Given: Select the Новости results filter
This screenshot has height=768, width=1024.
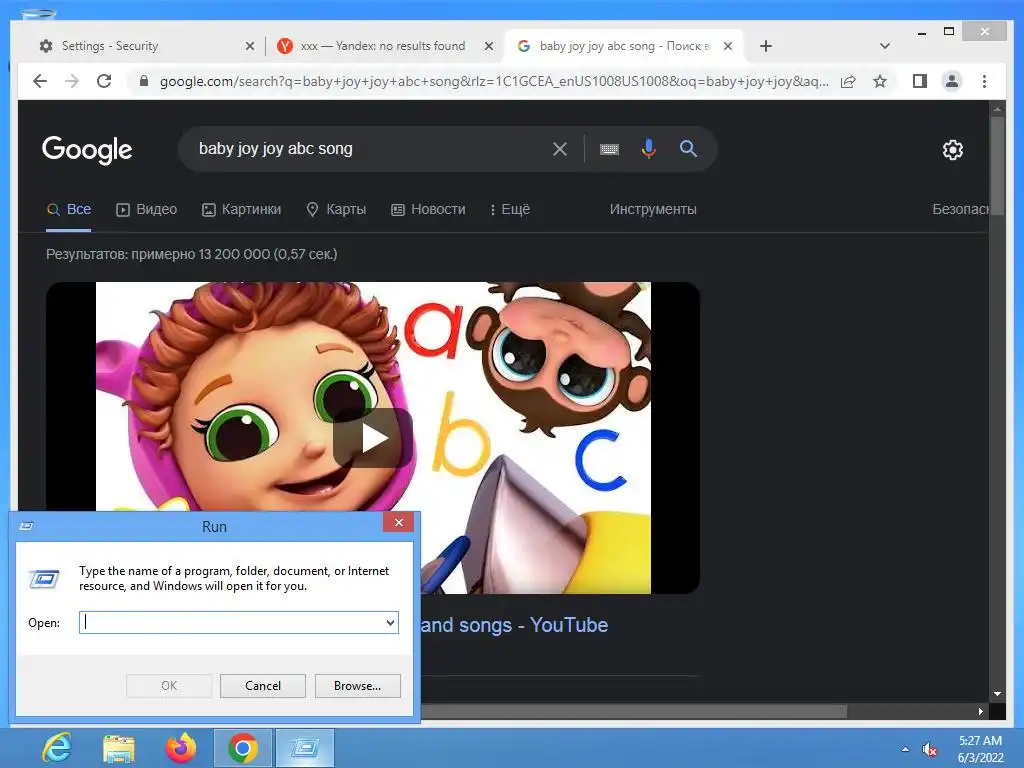Looking at the screenshot, I should pos(428,210).
